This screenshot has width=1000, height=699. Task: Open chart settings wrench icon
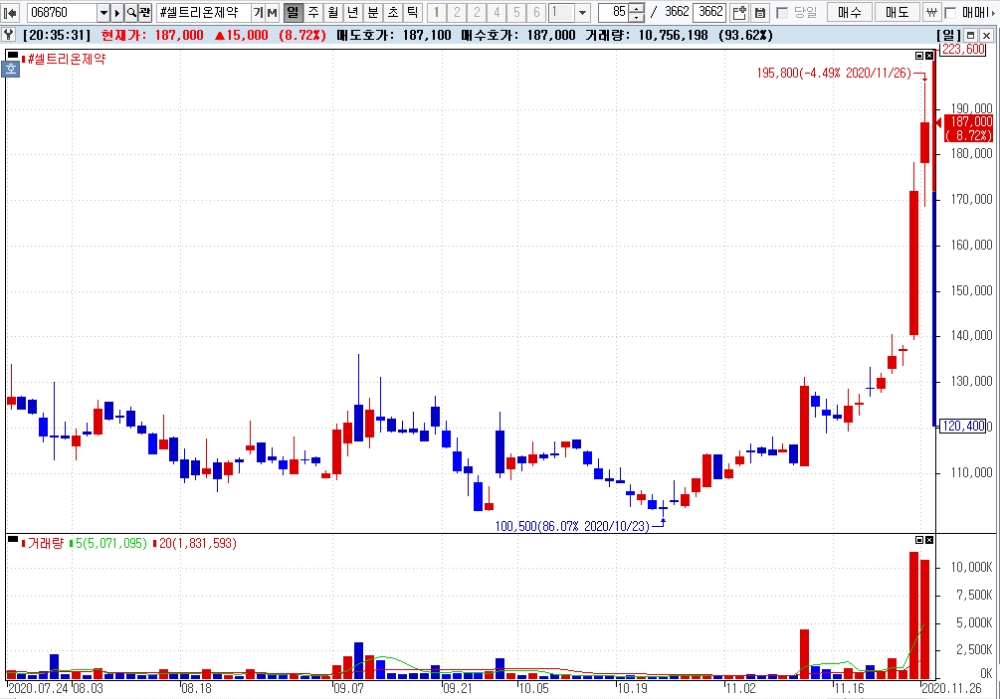pyautogui.click(x=9, y=35)
